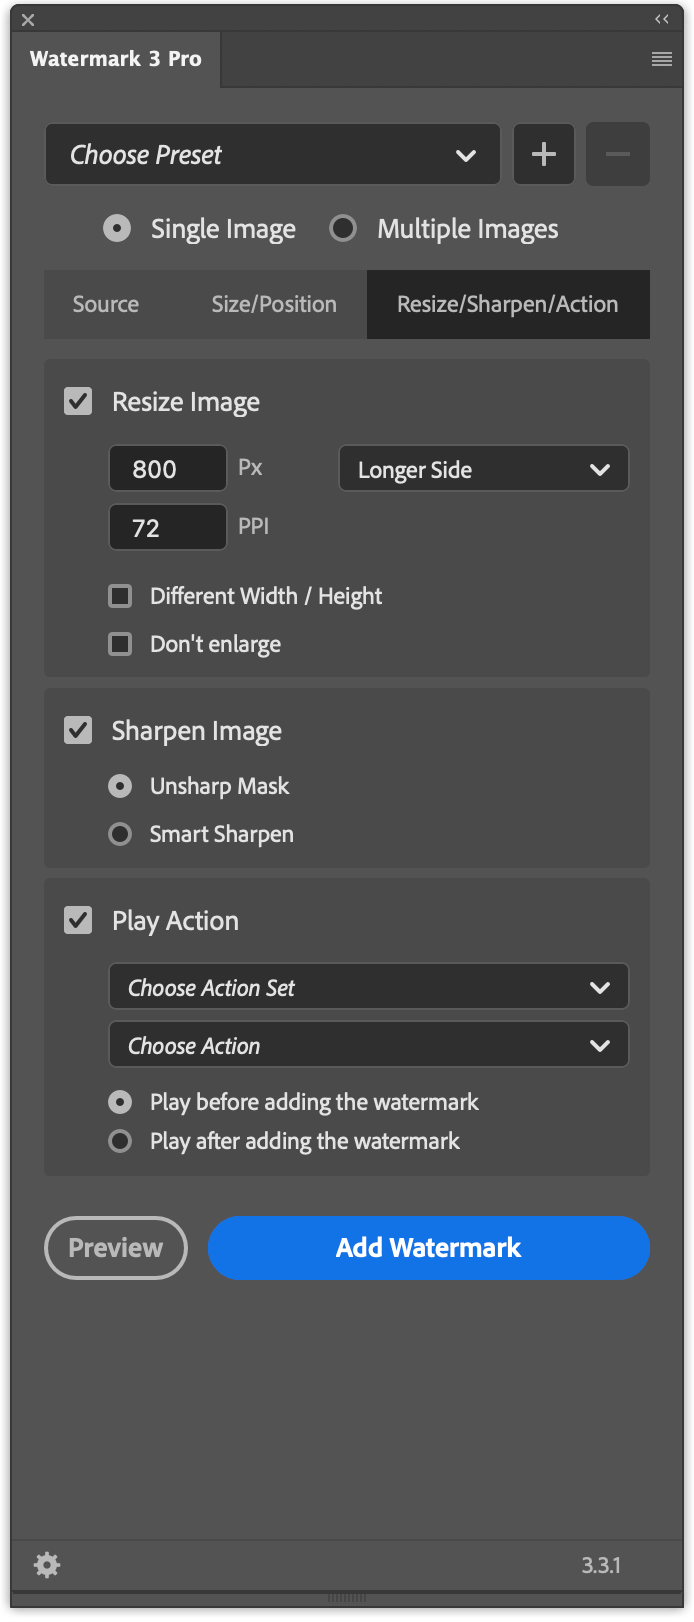
Task: Uncheck the Resize Image option
Action: click(x=77, y=401)
